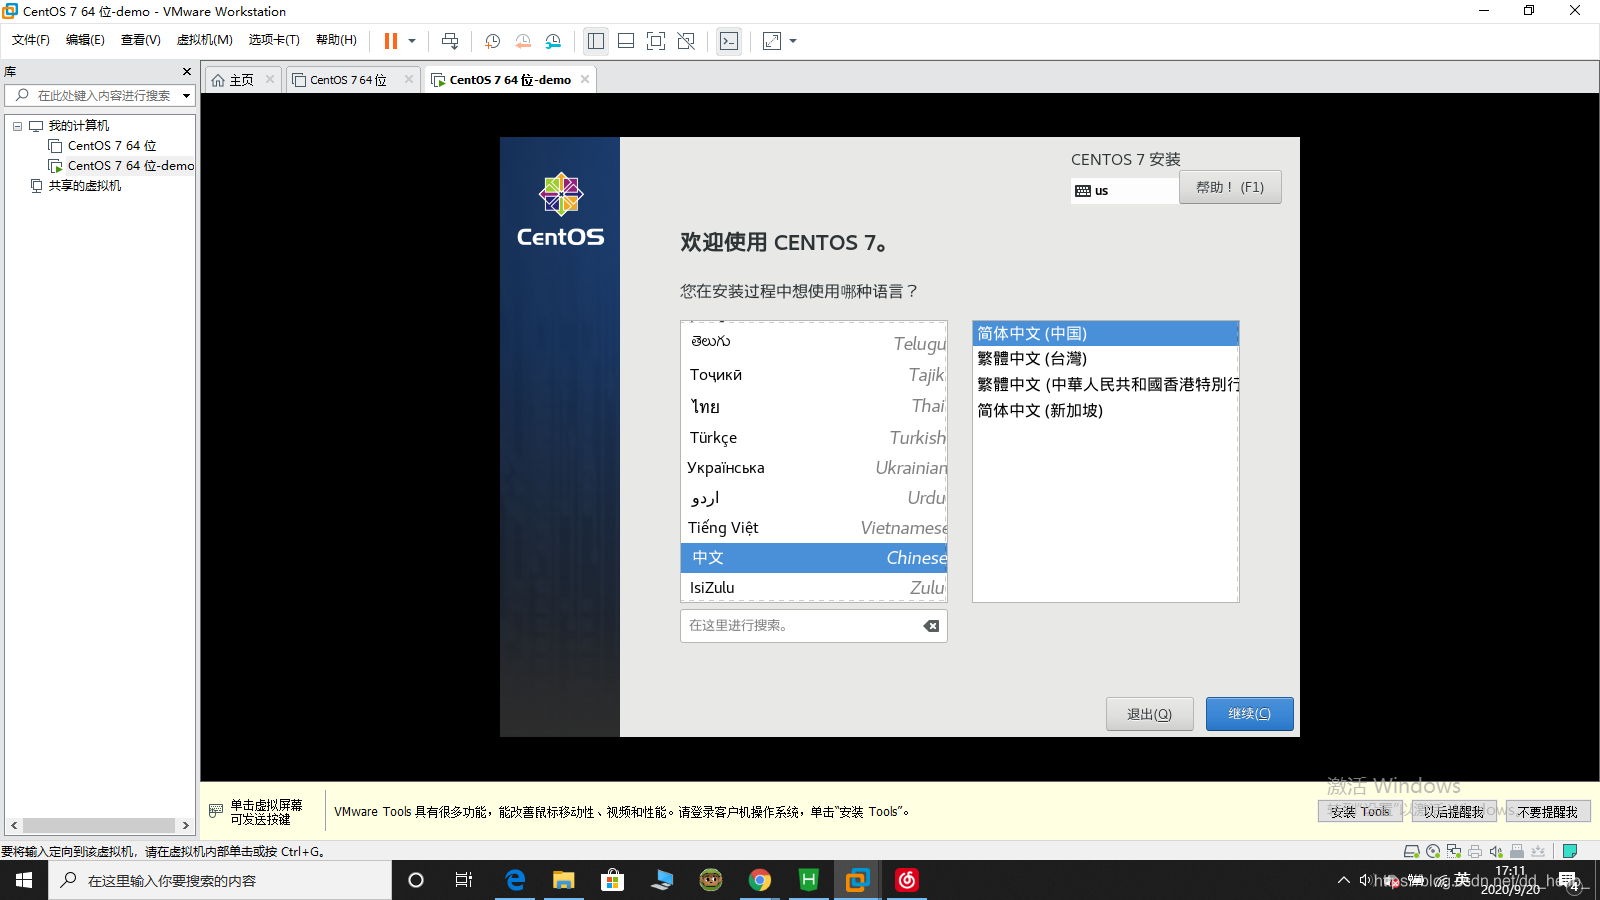The width and height of the screenshot is (1600, 900).
Task: Select Urdu in the language list
Action: (x=814, y=498)
